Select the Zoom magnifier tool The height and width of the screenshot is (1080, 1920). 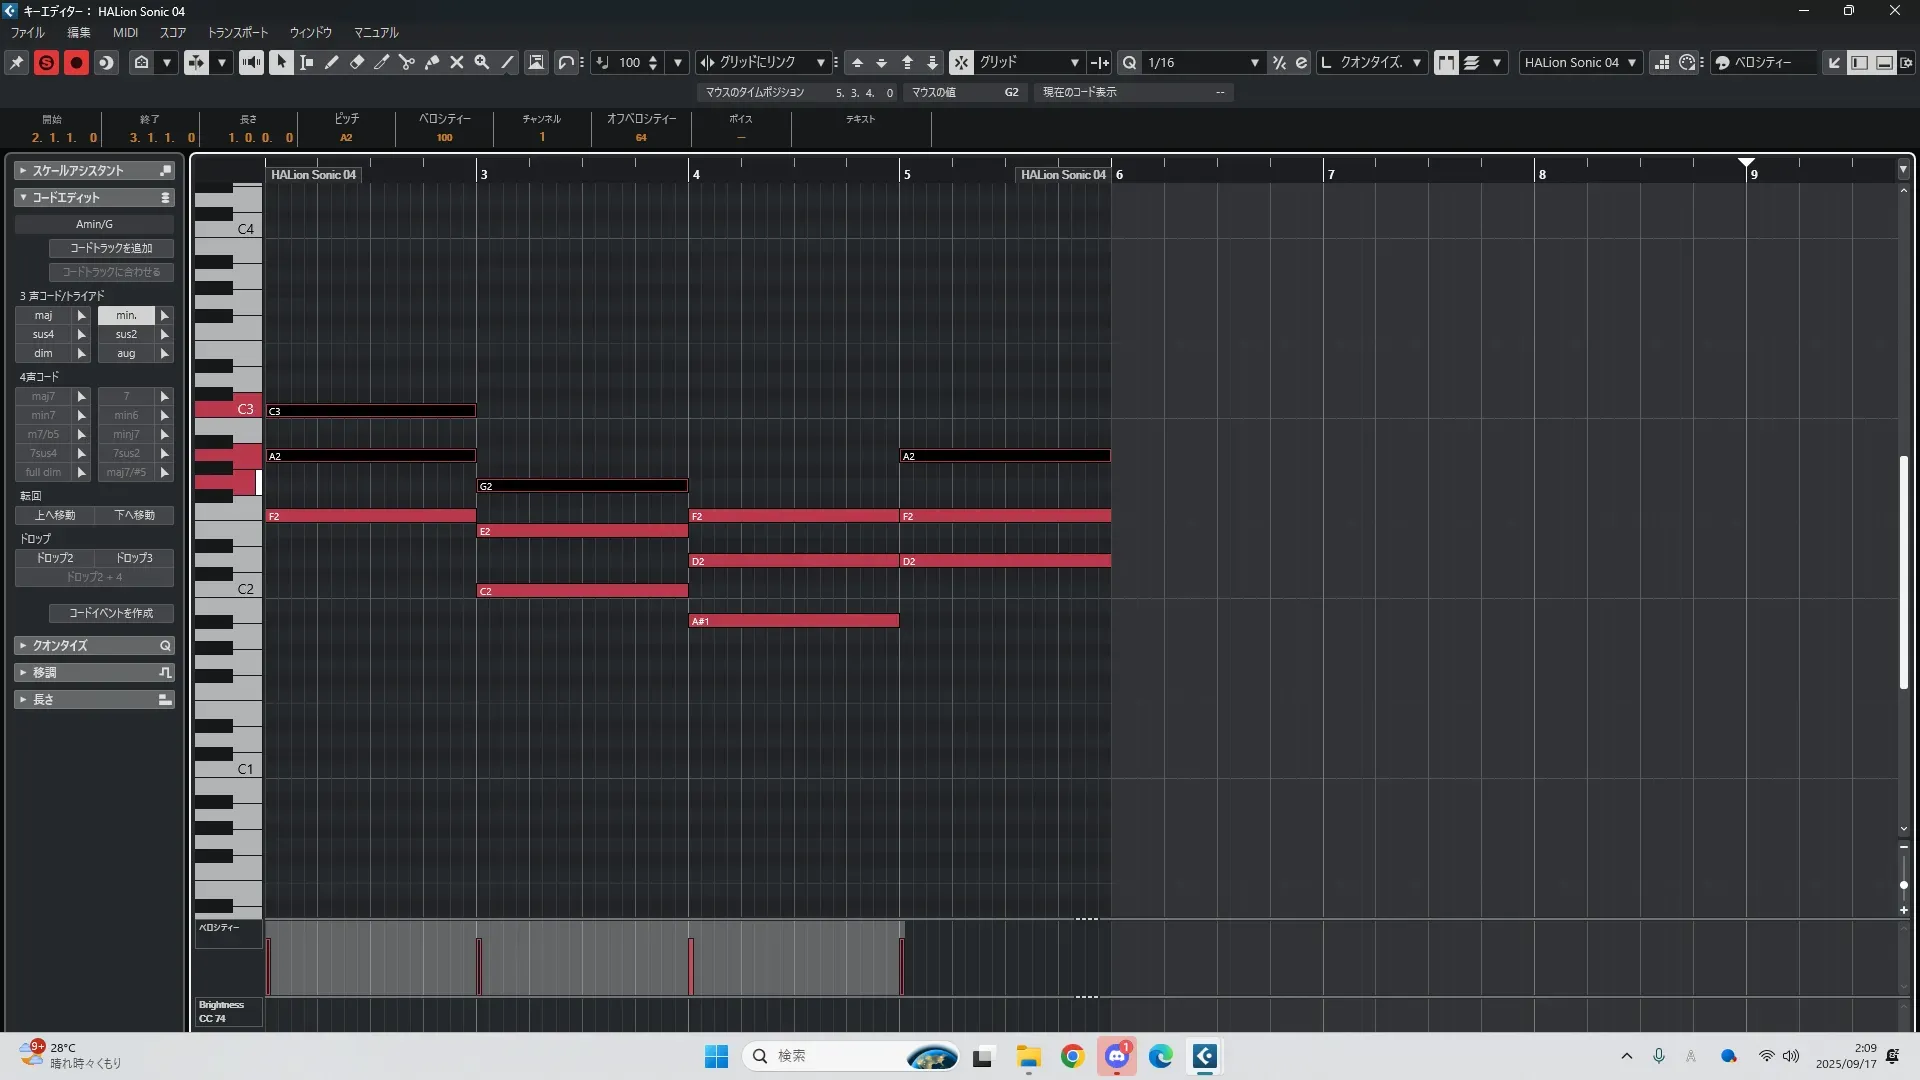coord(482,62)
